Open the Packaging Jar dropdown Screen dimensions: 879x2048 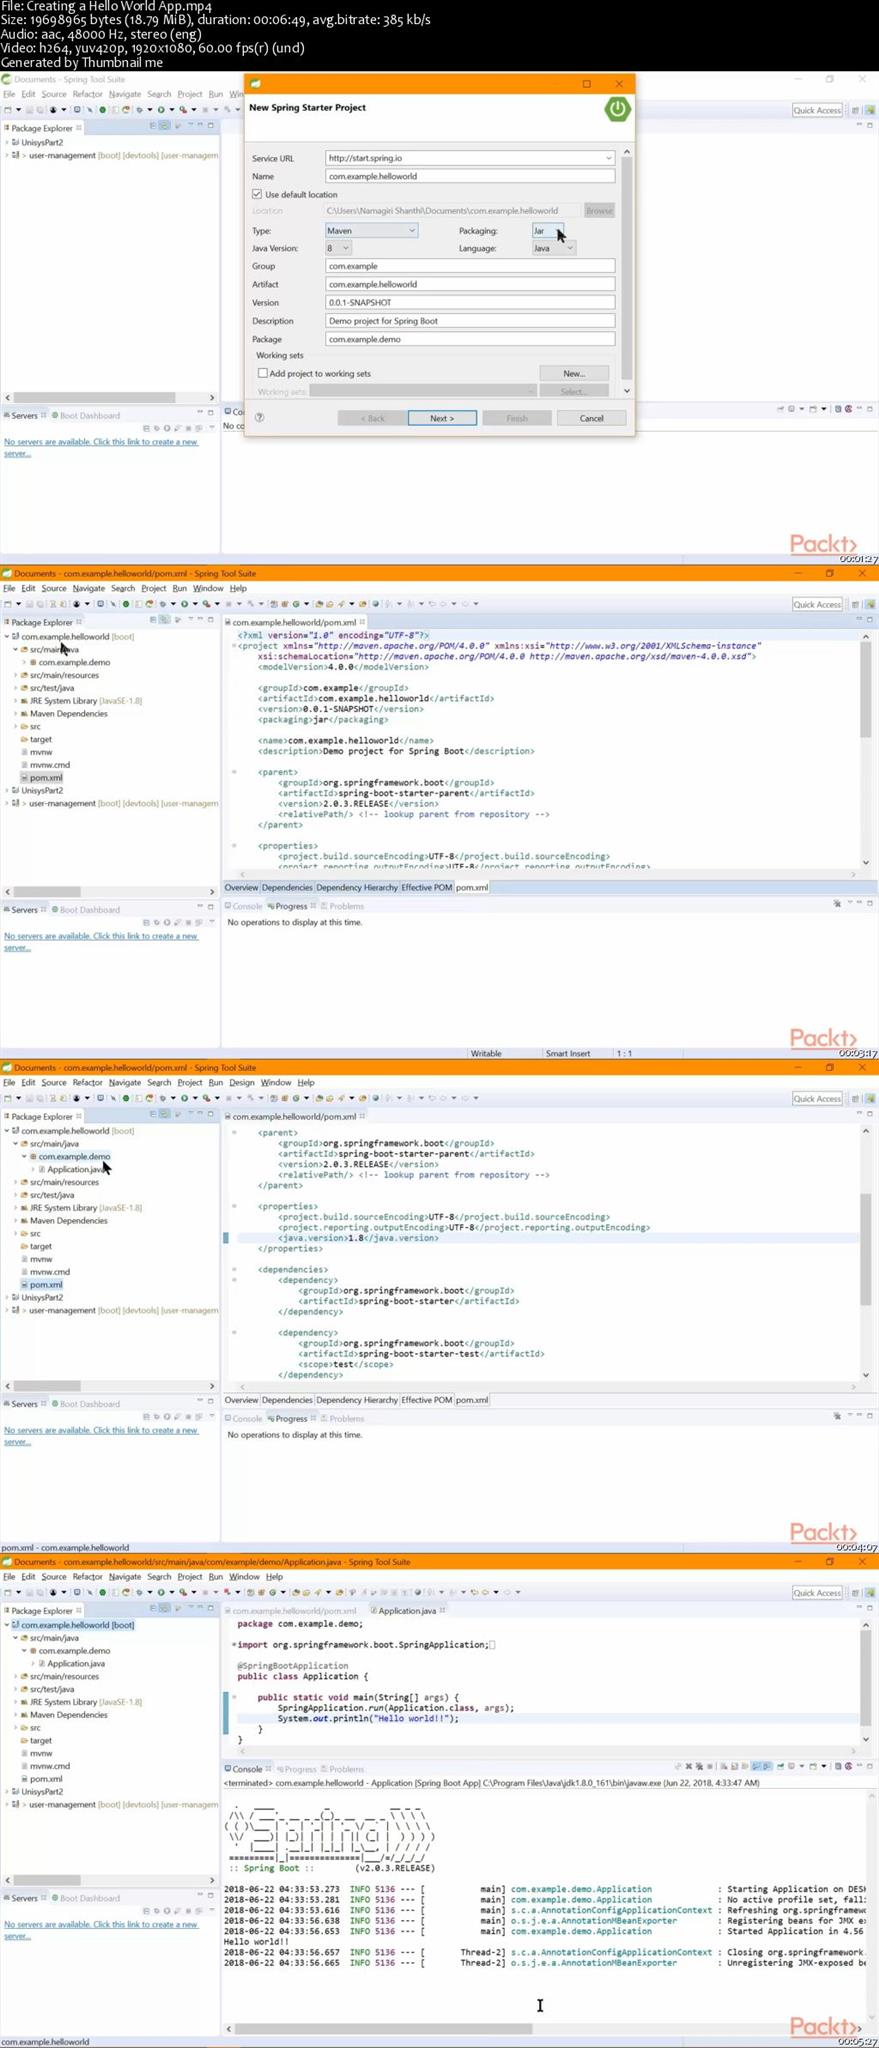coord(548,230)
